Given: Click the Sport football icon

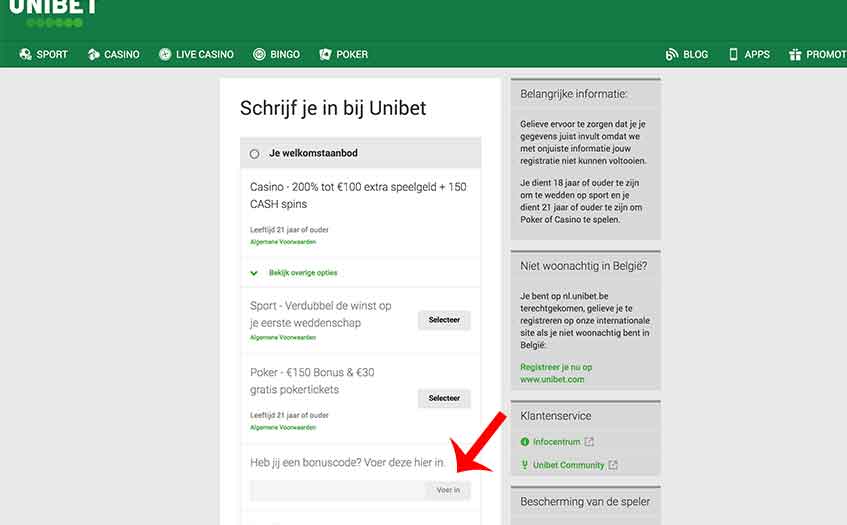Looking at the screenshot, I should (x=25, y=54).
